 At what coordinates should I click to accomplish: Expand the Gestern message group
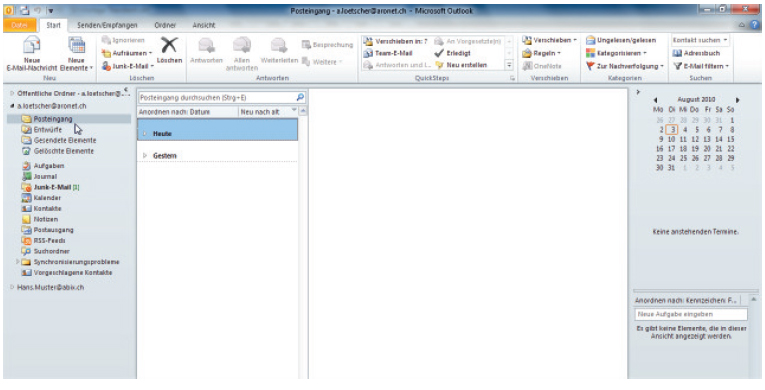tap(145, 156)
